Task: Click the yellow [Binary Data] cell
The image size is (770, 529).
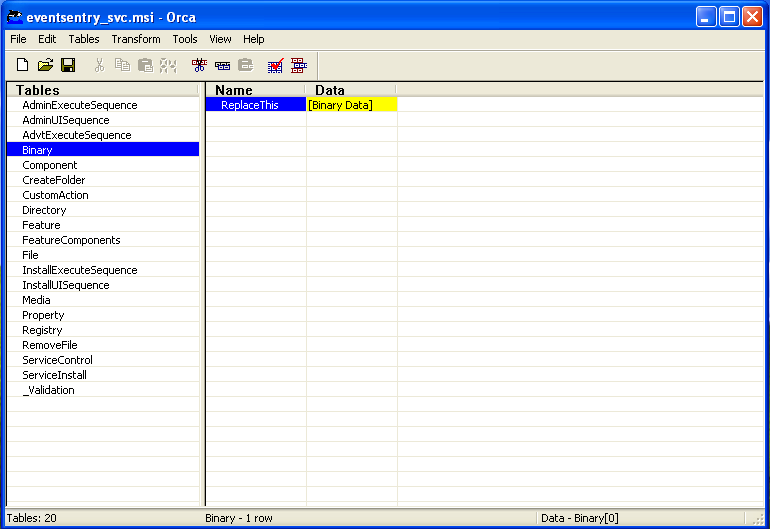Action: coord(352,105)
